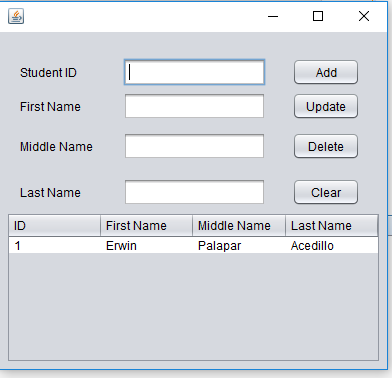Select the ID column header

click(x=54, y=226)
